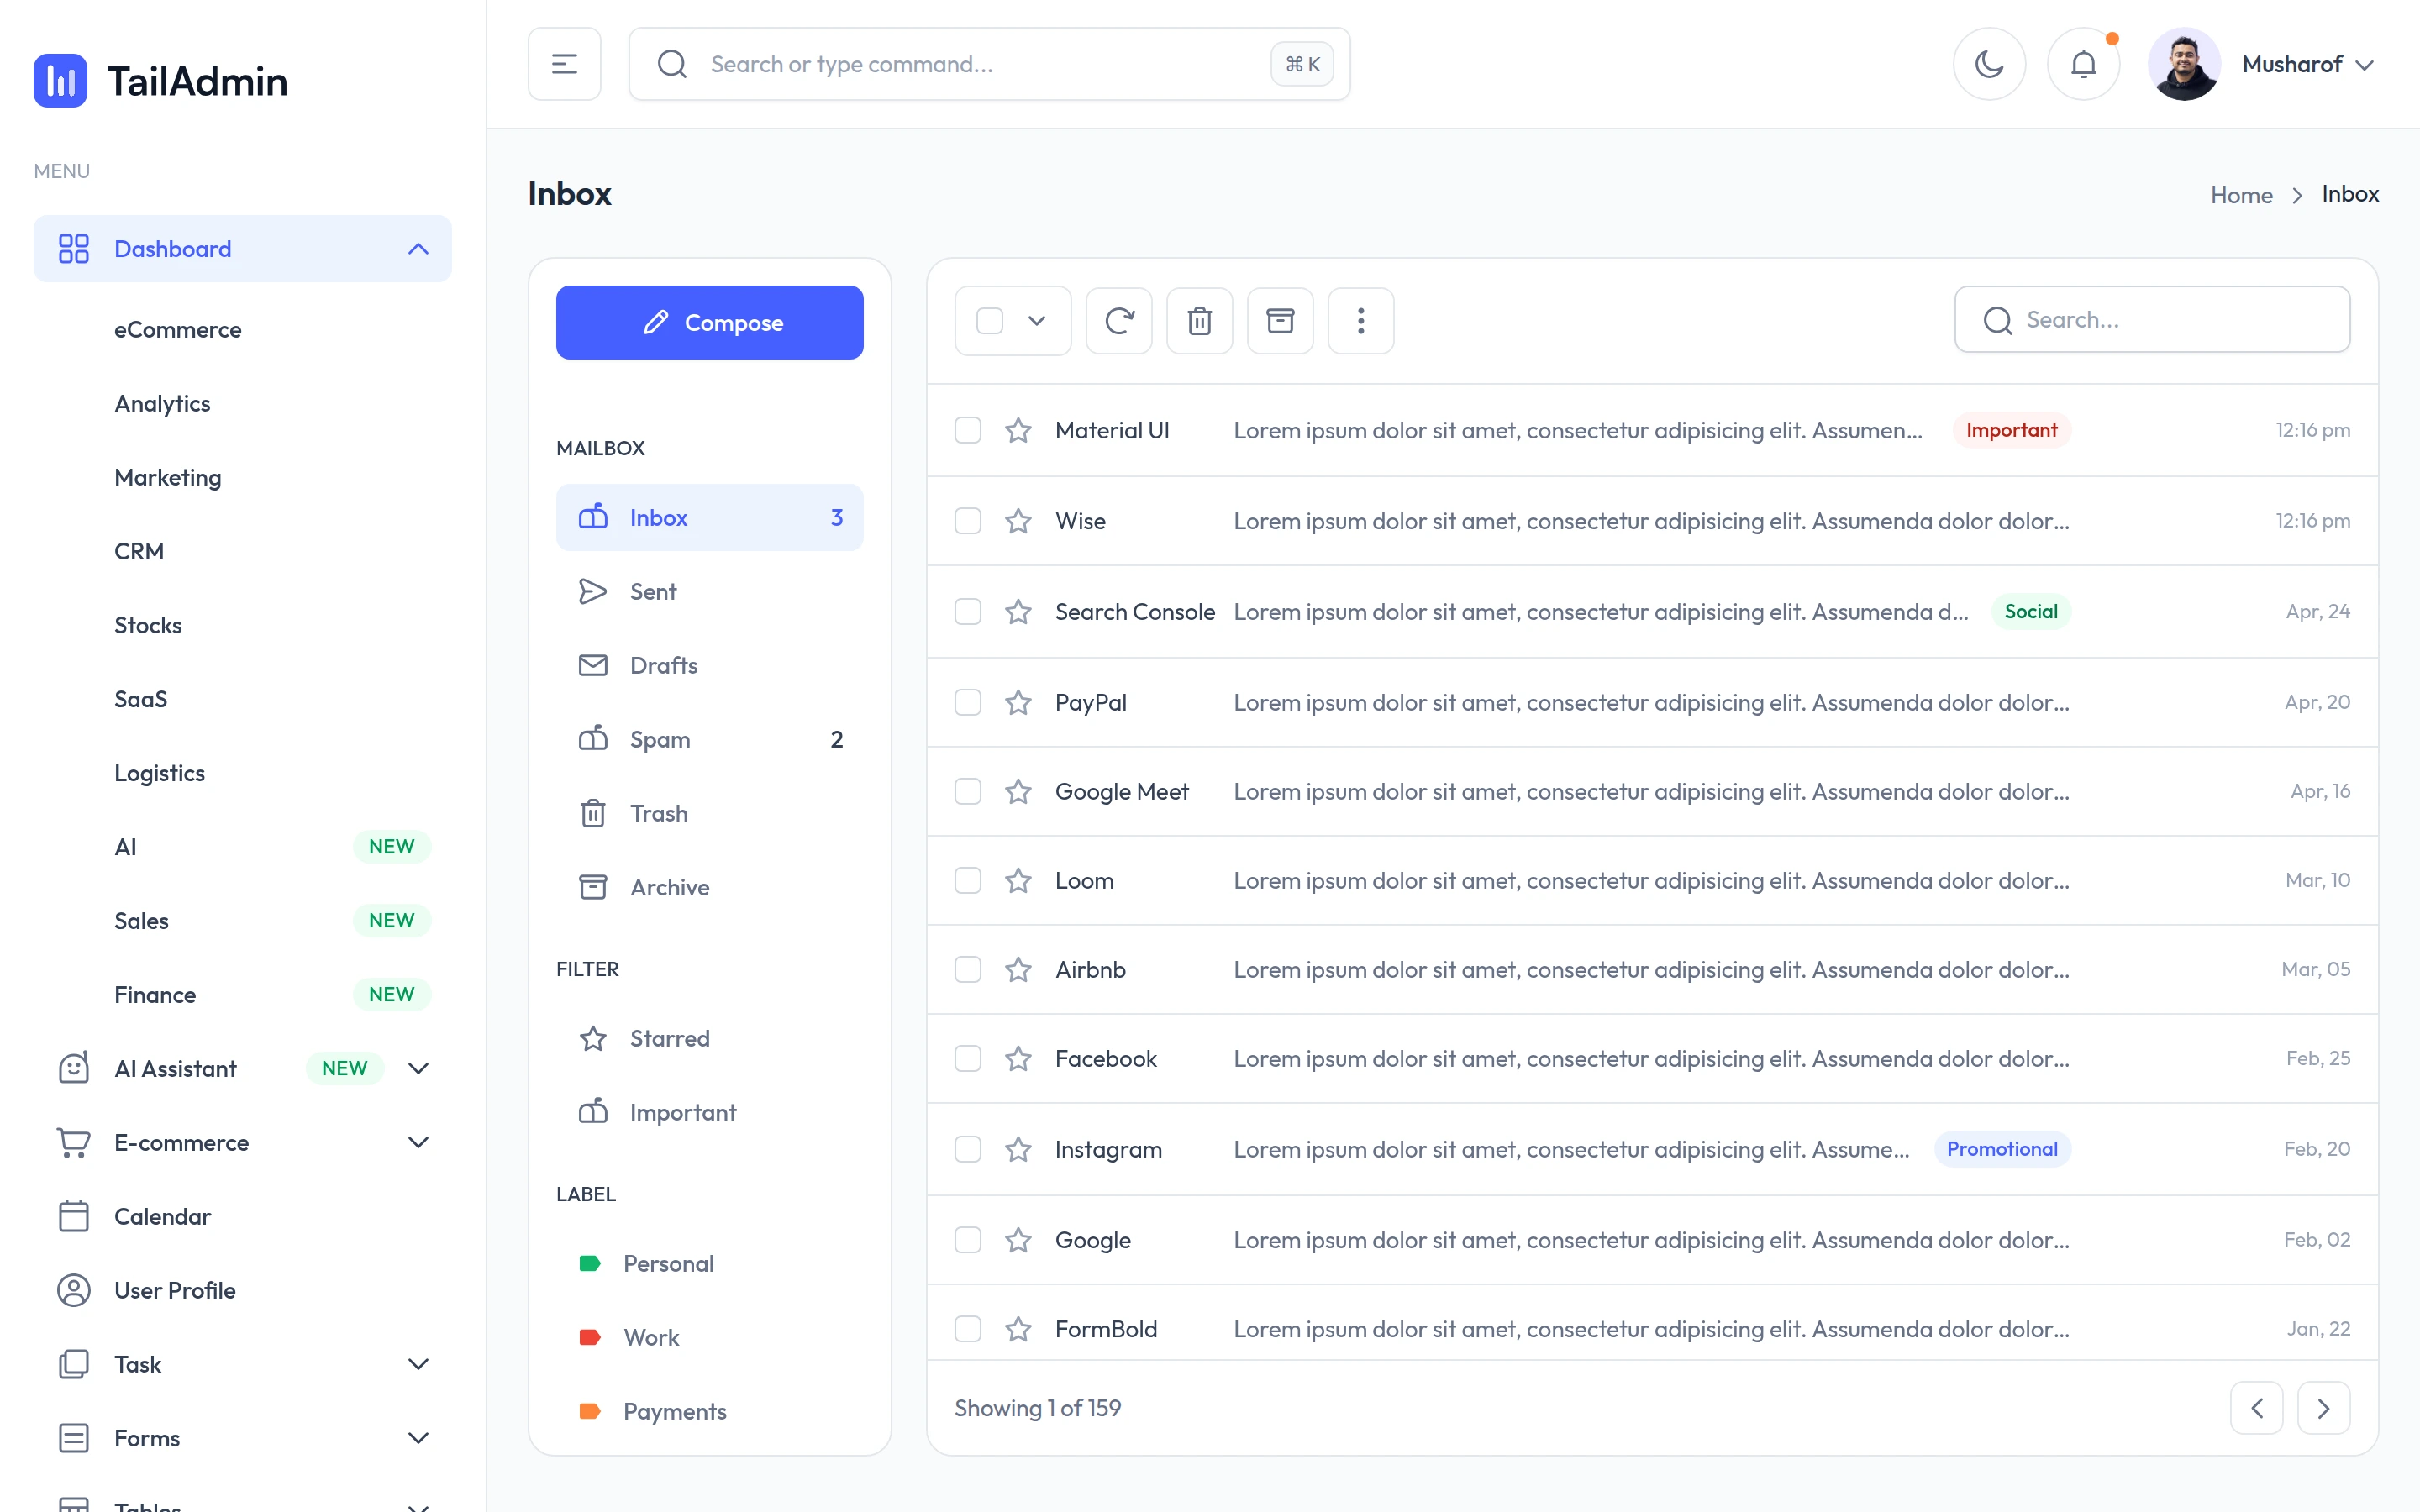Star the Google email

click(x=1018, y=1240)
